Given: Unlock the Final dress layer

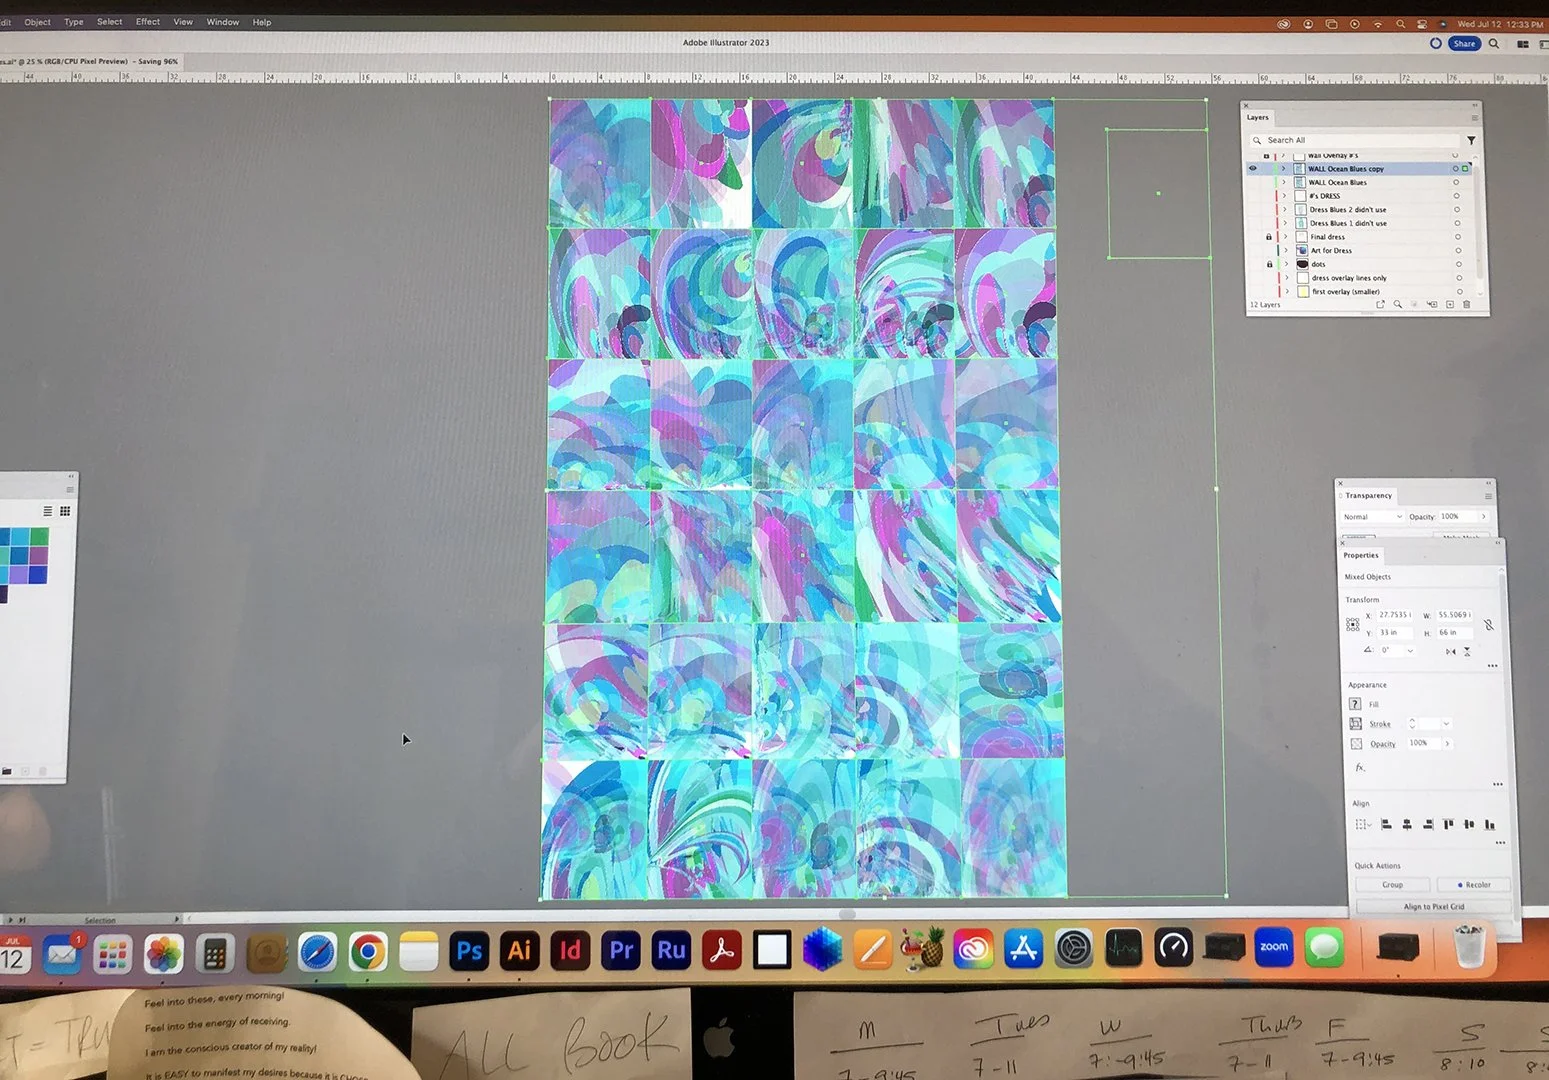Looking at the screenshot, I should coord(1269,237).
